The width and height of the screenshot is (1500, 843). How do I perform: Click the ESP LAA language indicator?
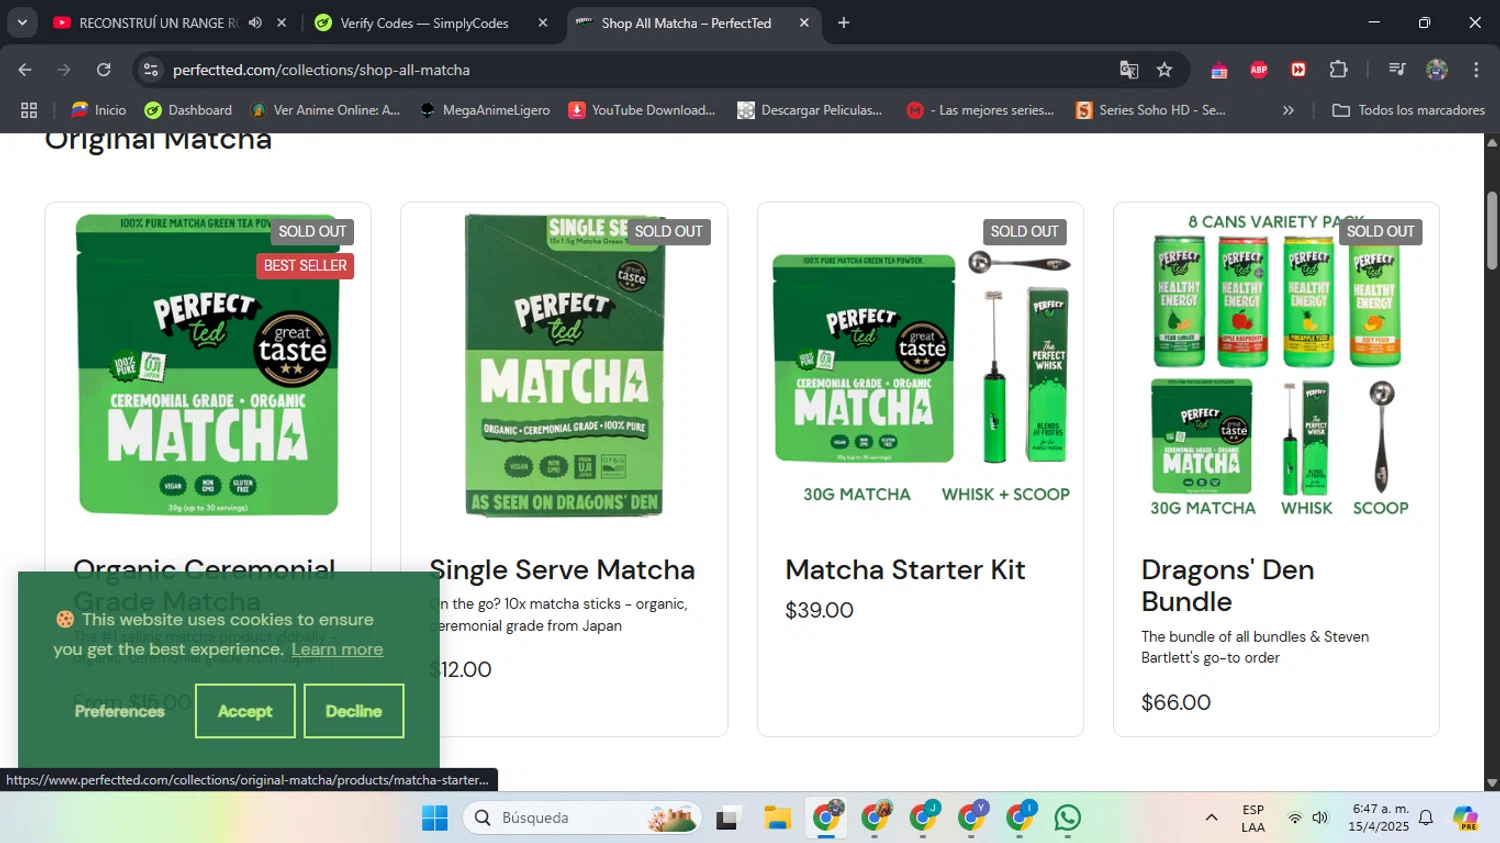[1253, 818]
